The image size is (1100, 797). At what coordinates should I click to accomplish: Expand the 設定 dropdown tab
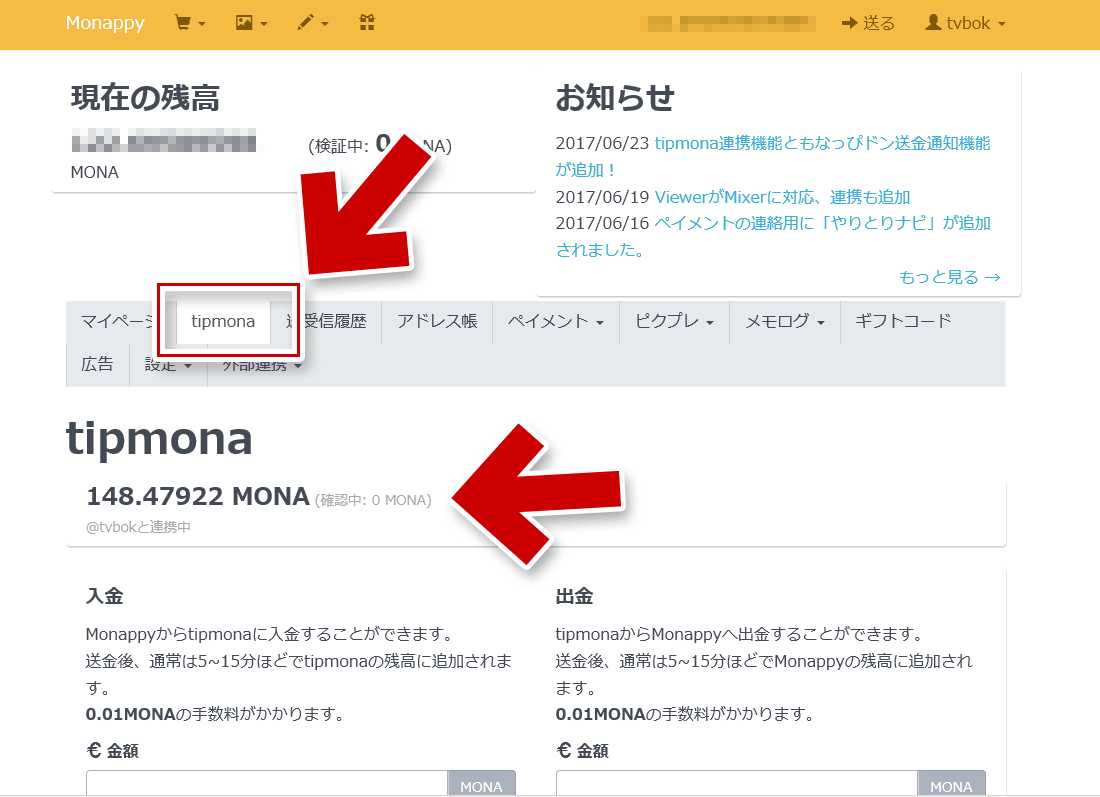click(168, 366)
